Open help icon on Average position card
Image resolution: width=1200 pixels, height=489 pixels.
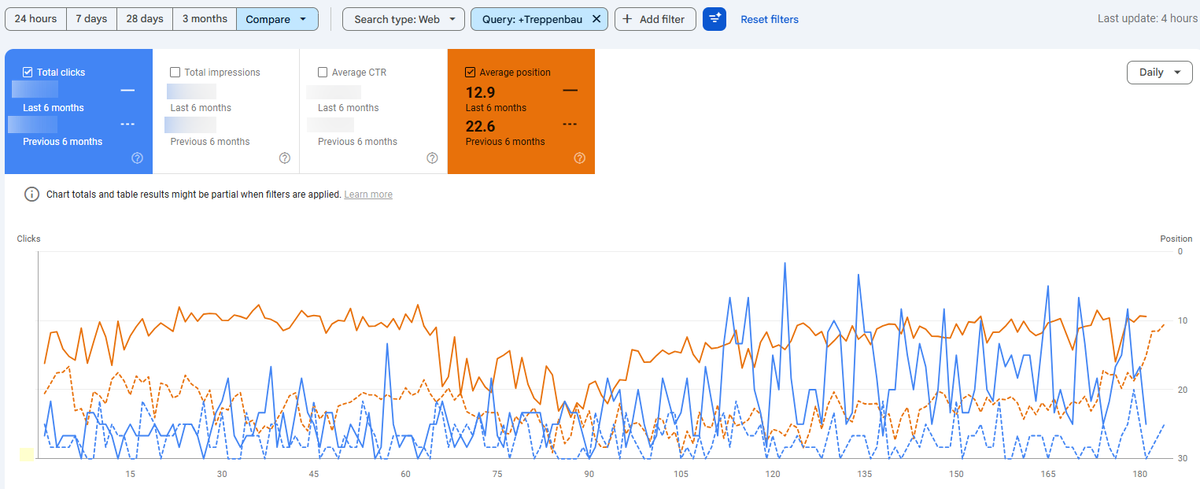coord(580,158)
